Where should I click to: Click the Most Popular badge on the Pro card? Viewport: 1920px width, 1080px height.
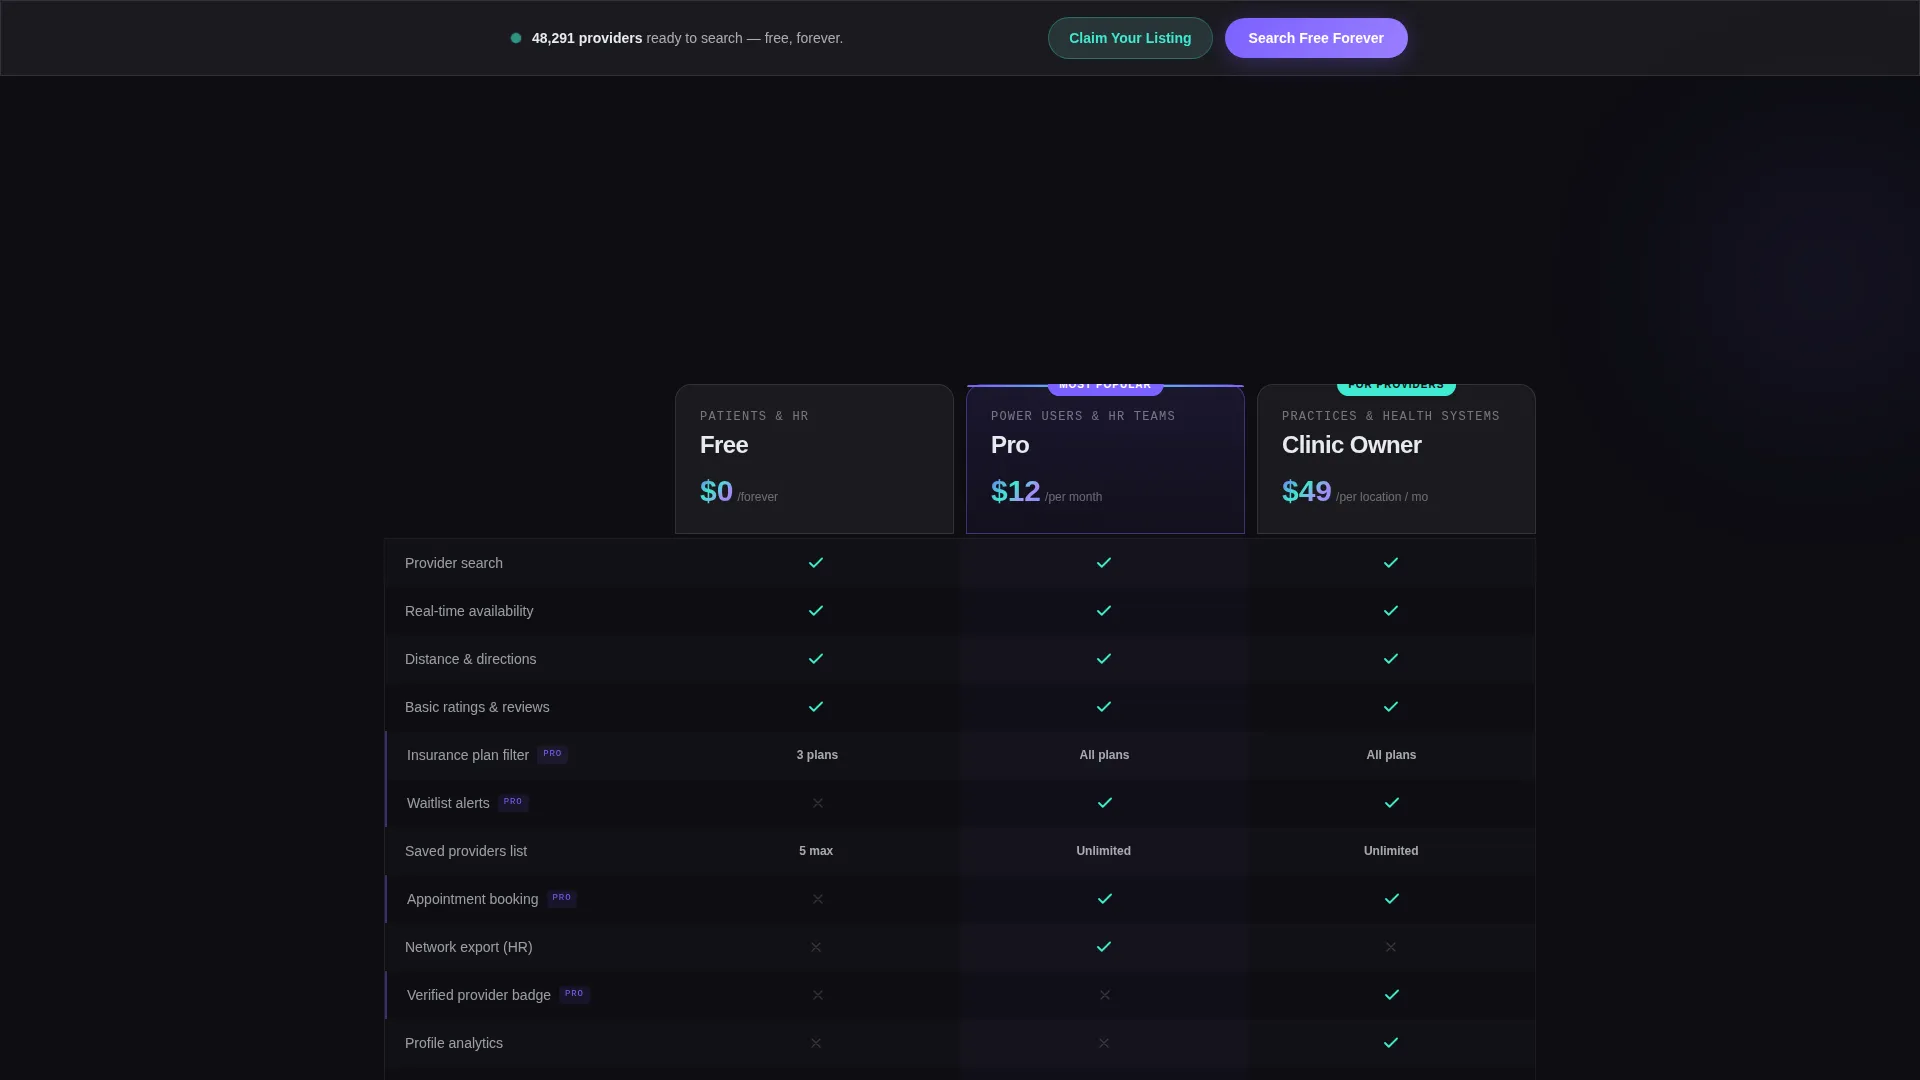(x=1105, y=385)
